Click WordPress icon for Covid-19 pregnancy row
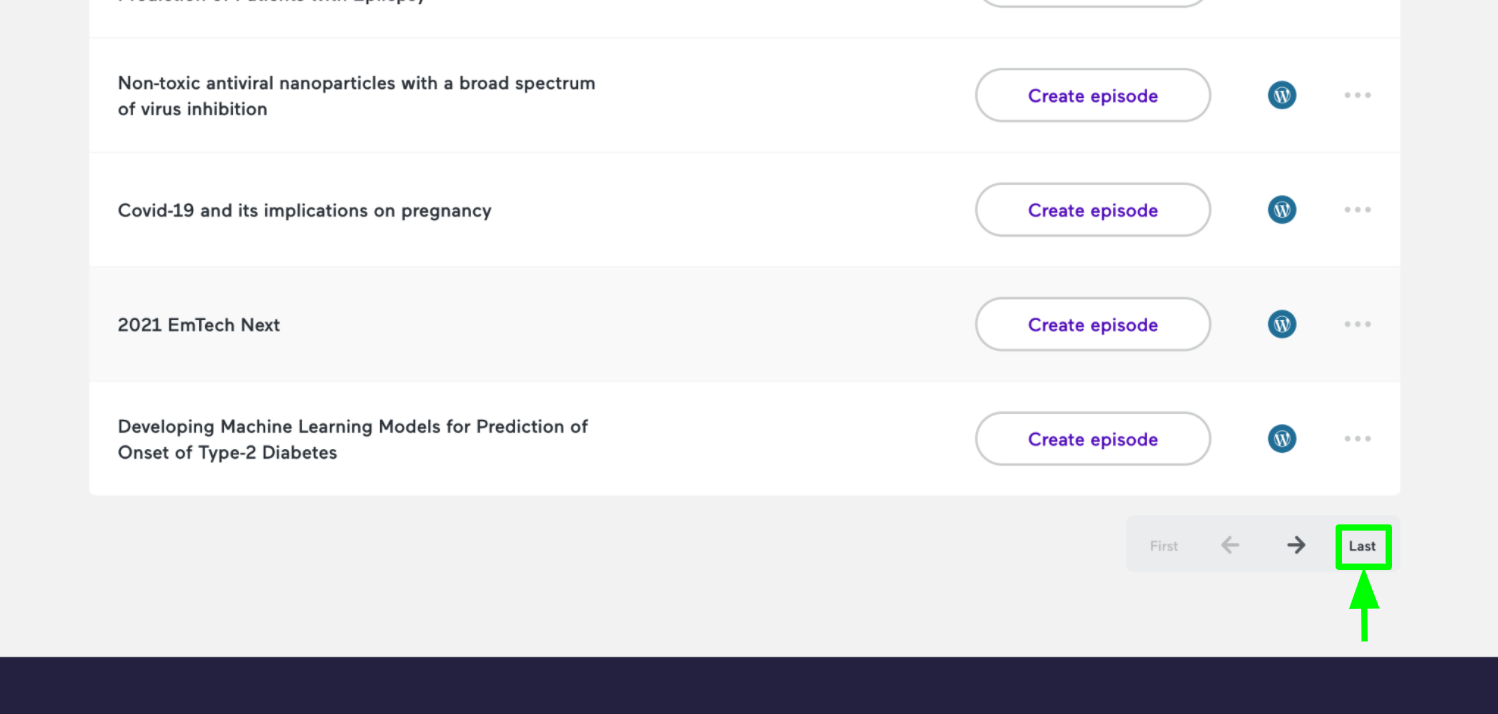 (1282, 210)
